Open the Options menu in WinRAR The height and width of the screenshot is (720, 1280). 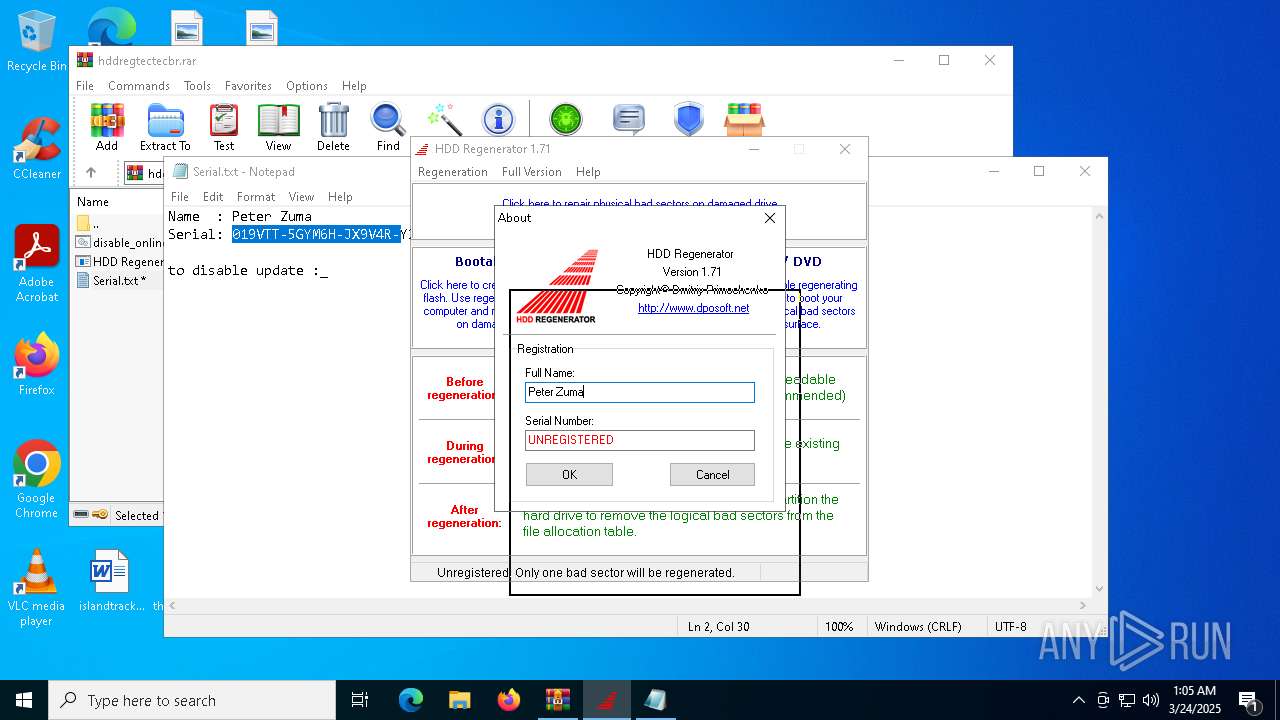coord(307,86)
